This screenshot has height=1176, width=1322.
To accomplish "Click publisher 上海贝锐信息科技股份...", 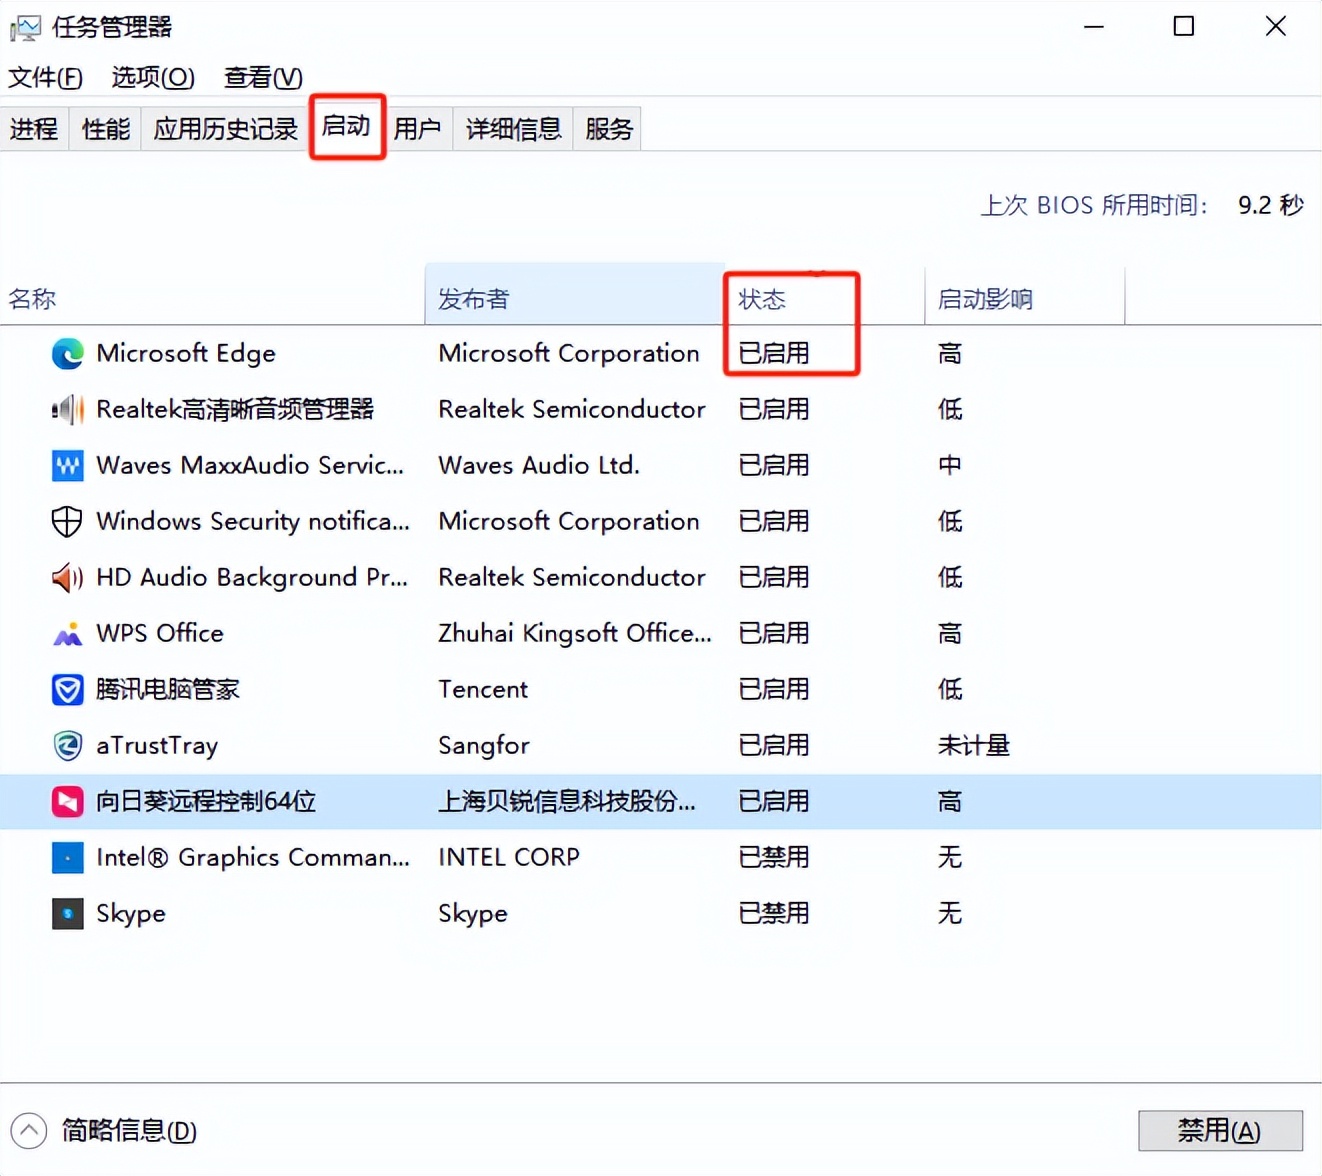I will [x=567, y=801].
